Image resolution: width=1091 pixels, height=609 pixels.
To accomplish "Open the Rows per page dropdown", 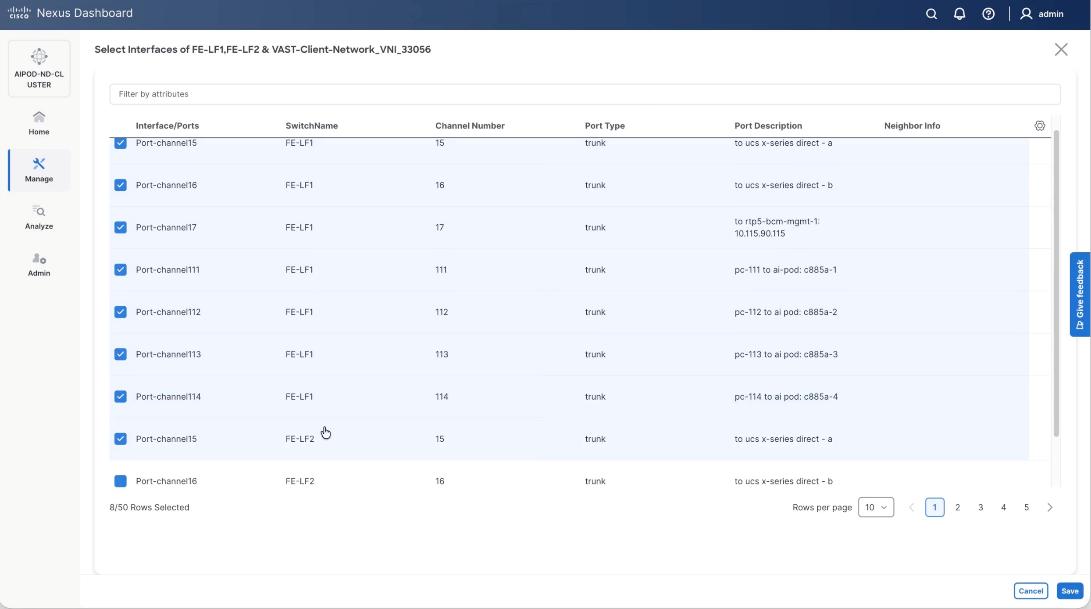I will click(x=875, y=507).
